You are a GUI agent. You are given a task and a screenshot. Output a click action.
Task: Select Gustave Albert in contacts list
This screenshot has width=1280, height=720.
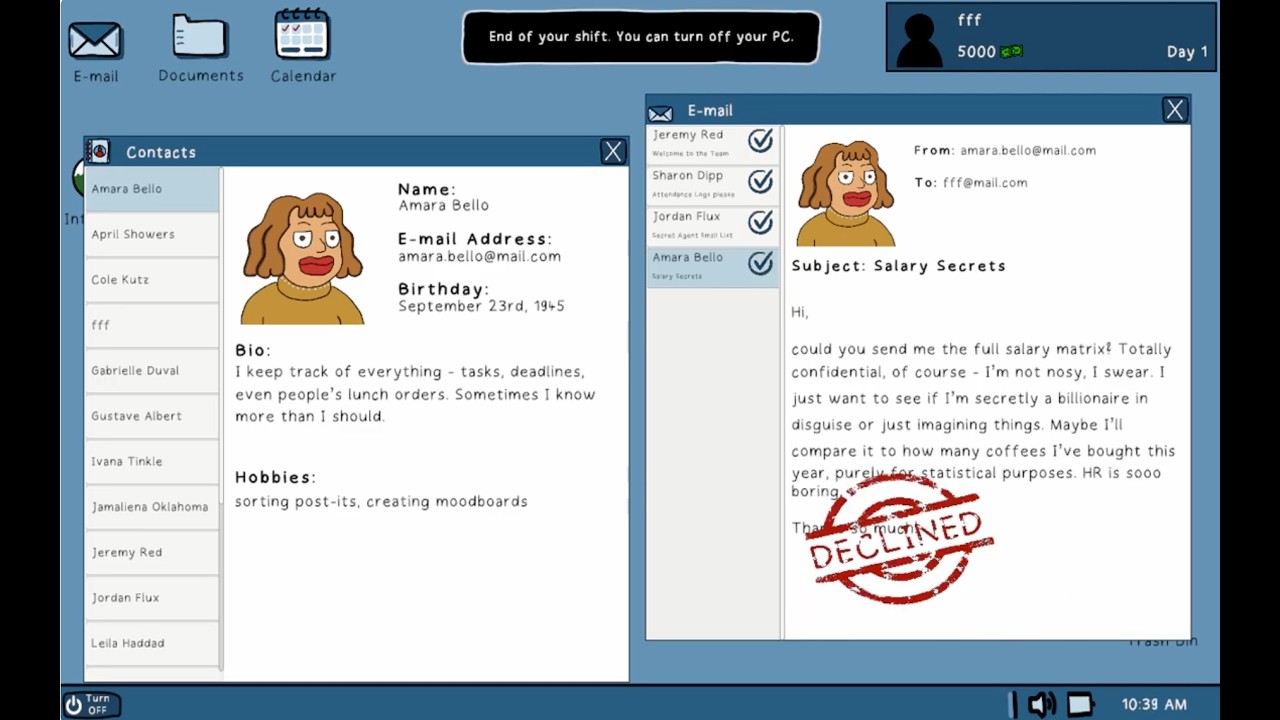(151, 416)
